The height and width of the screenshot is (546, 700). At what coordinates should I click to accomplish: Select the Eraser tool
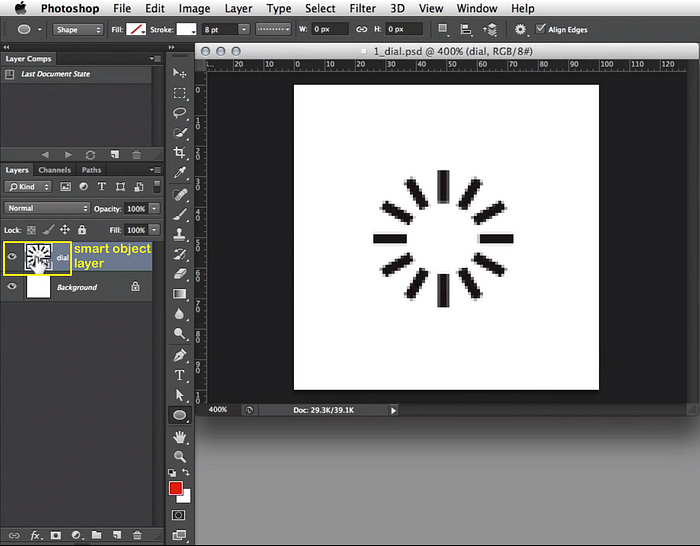point(179,274)
